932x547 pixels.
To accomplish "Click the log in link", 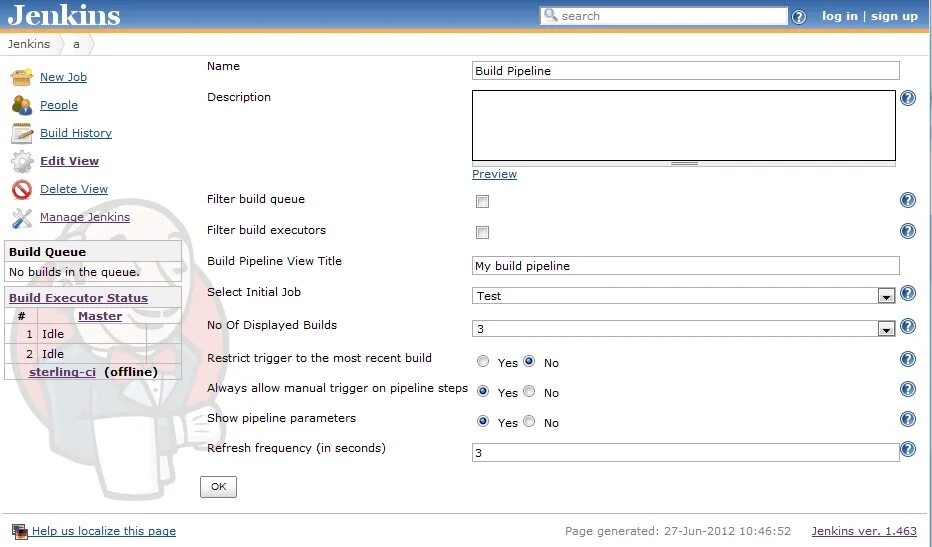I will [x=839, y=16].
